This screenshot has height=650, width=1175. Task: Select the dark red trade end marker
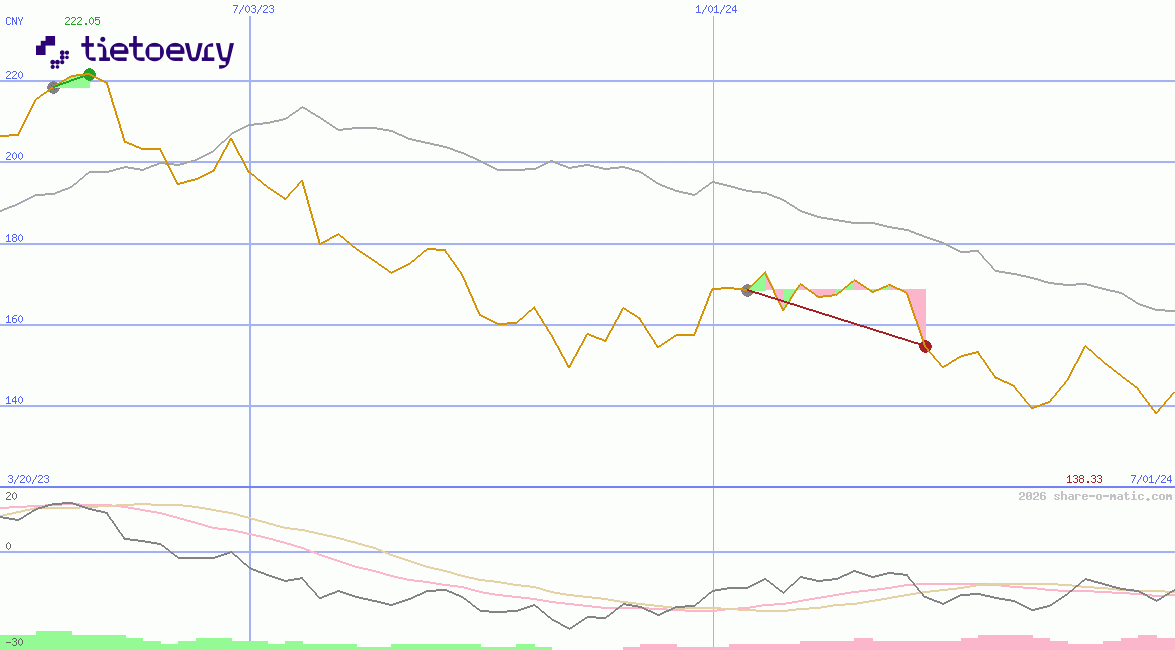tap(925, 346)
